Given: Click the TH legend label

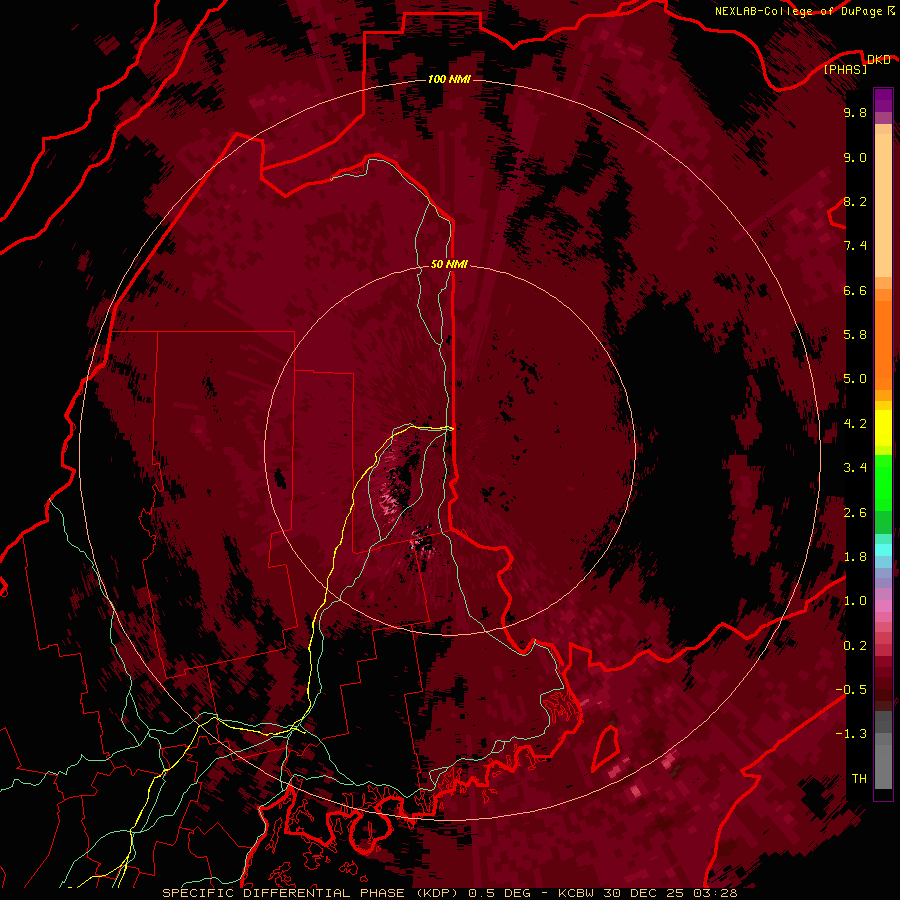Looking at the screenshot, I should [859, 779].
